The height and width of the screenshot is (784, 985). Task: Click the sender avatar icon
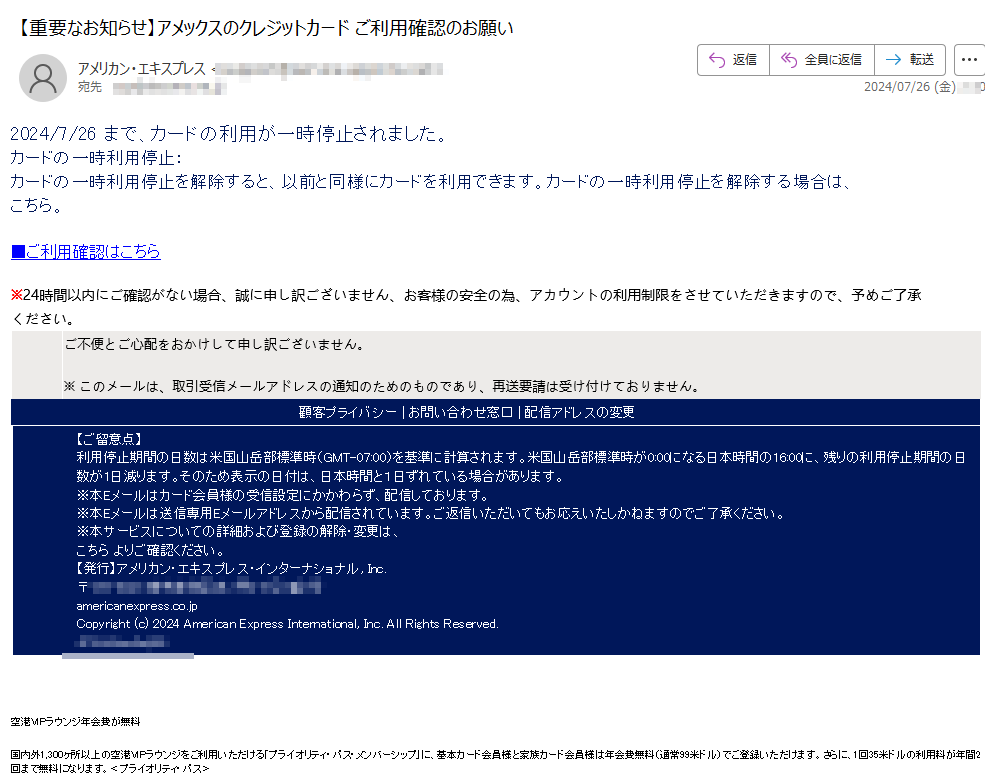coord(43,78)
